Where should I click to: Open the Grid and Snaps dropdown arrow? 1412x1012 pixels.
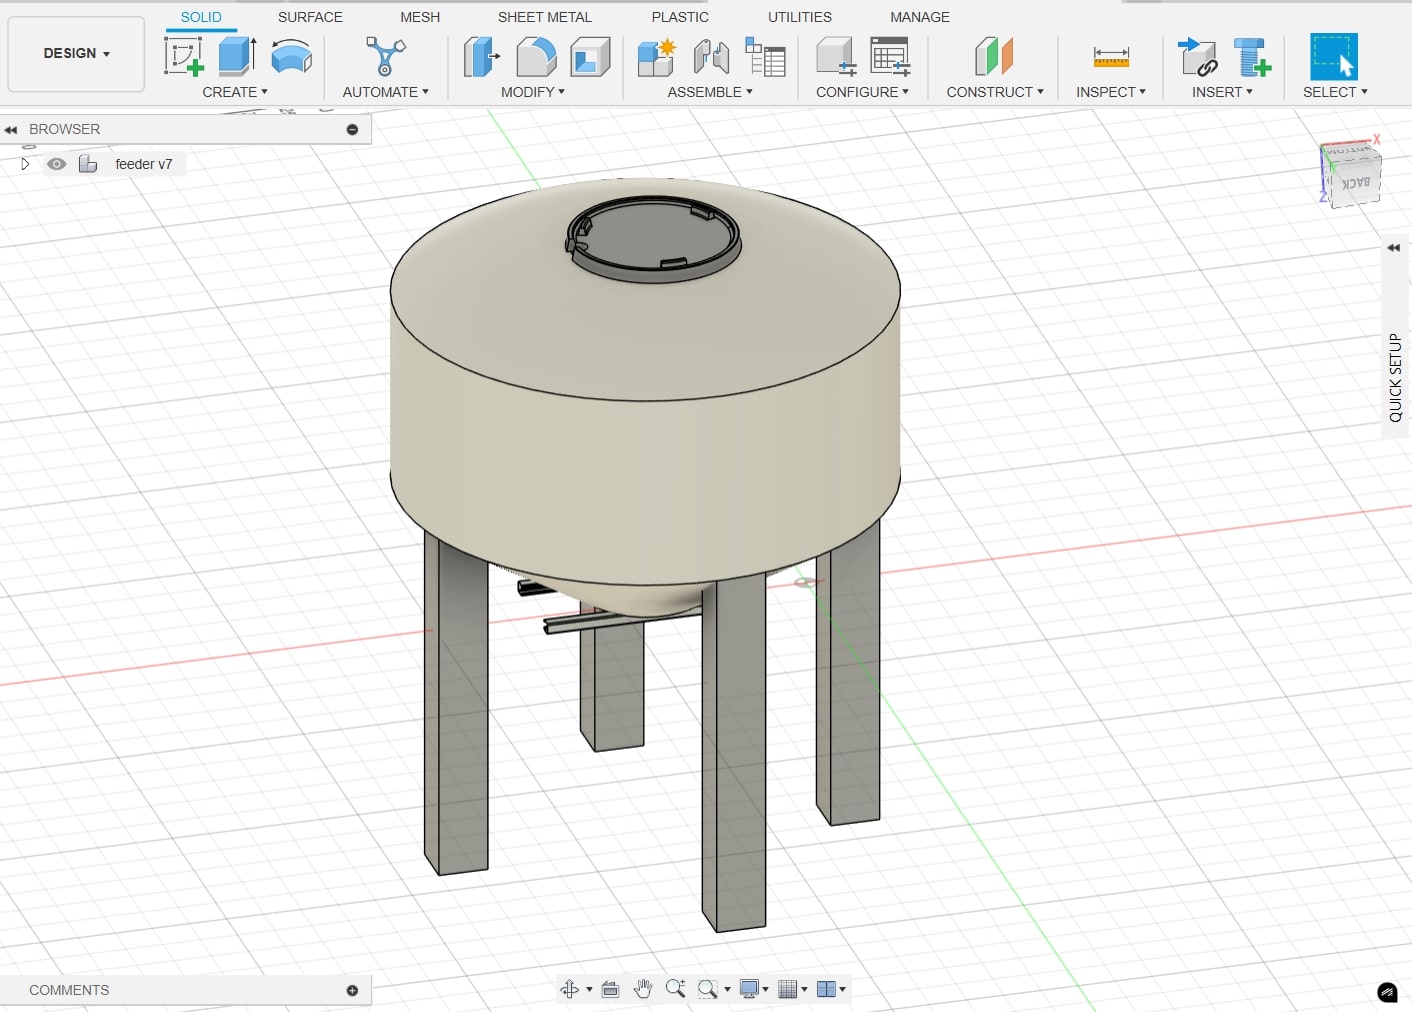804,990
